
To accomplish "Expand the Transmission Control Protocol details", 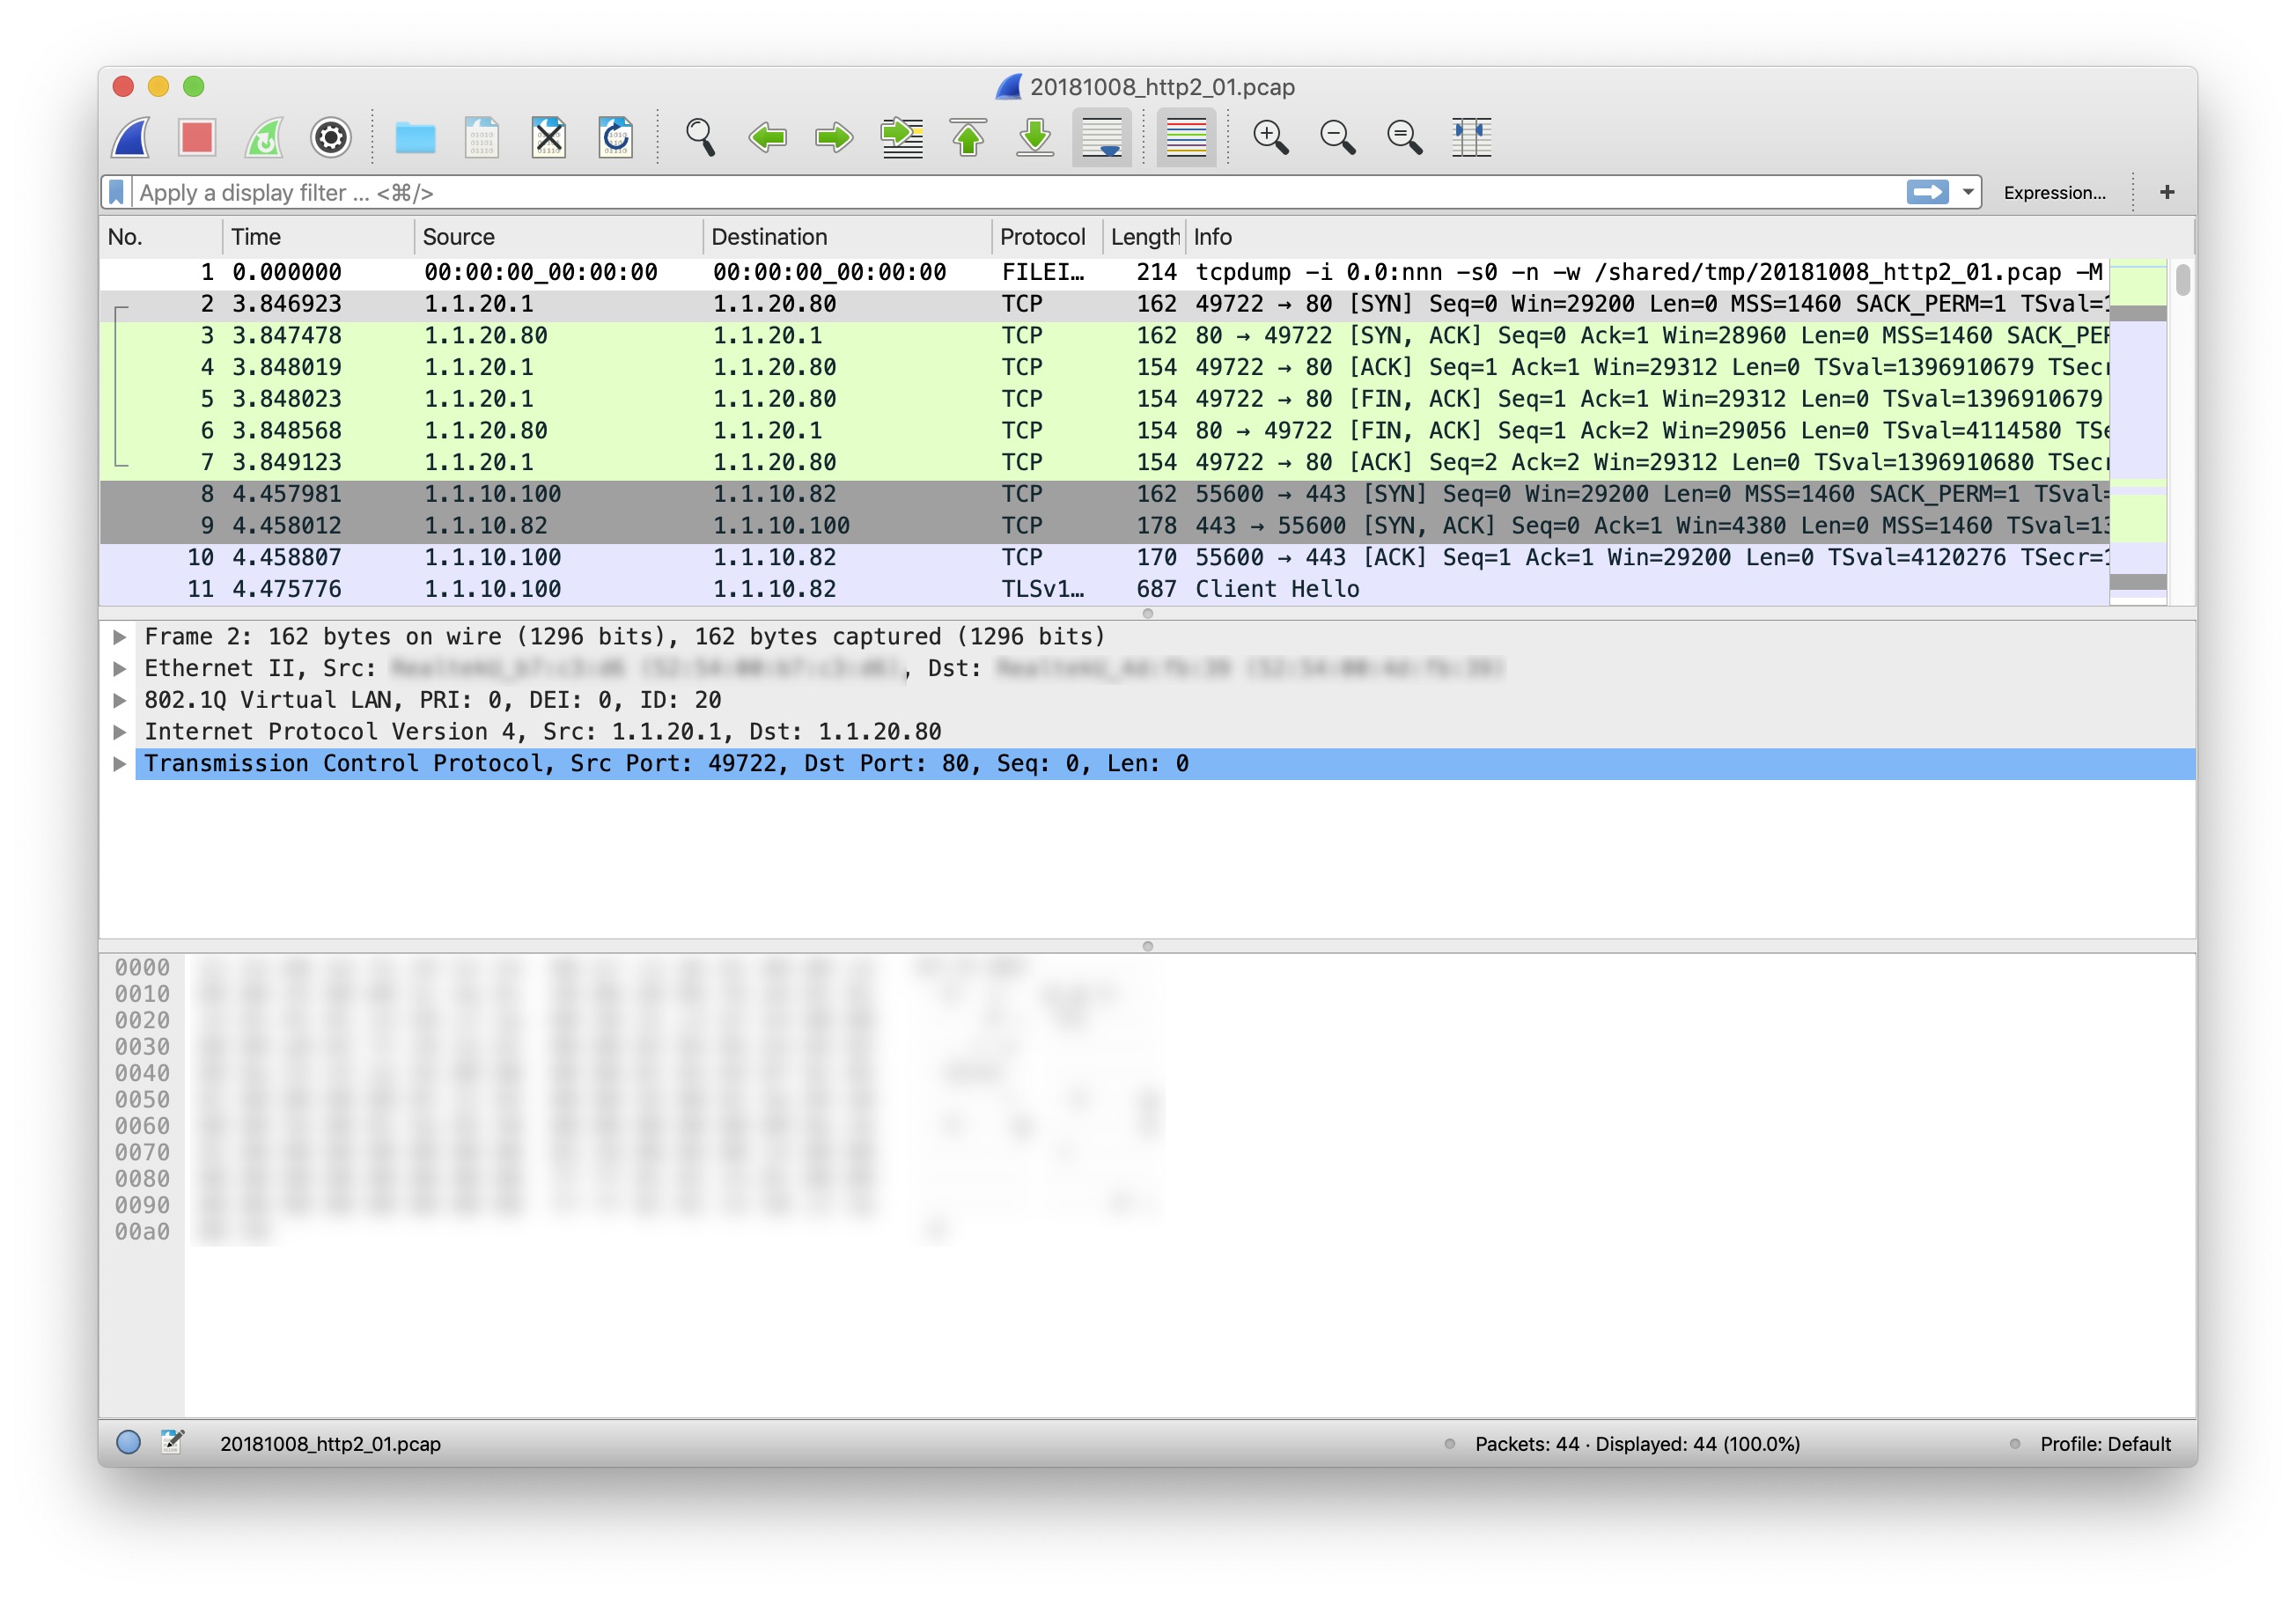I will pyautogui.click(x=119, y=763).
